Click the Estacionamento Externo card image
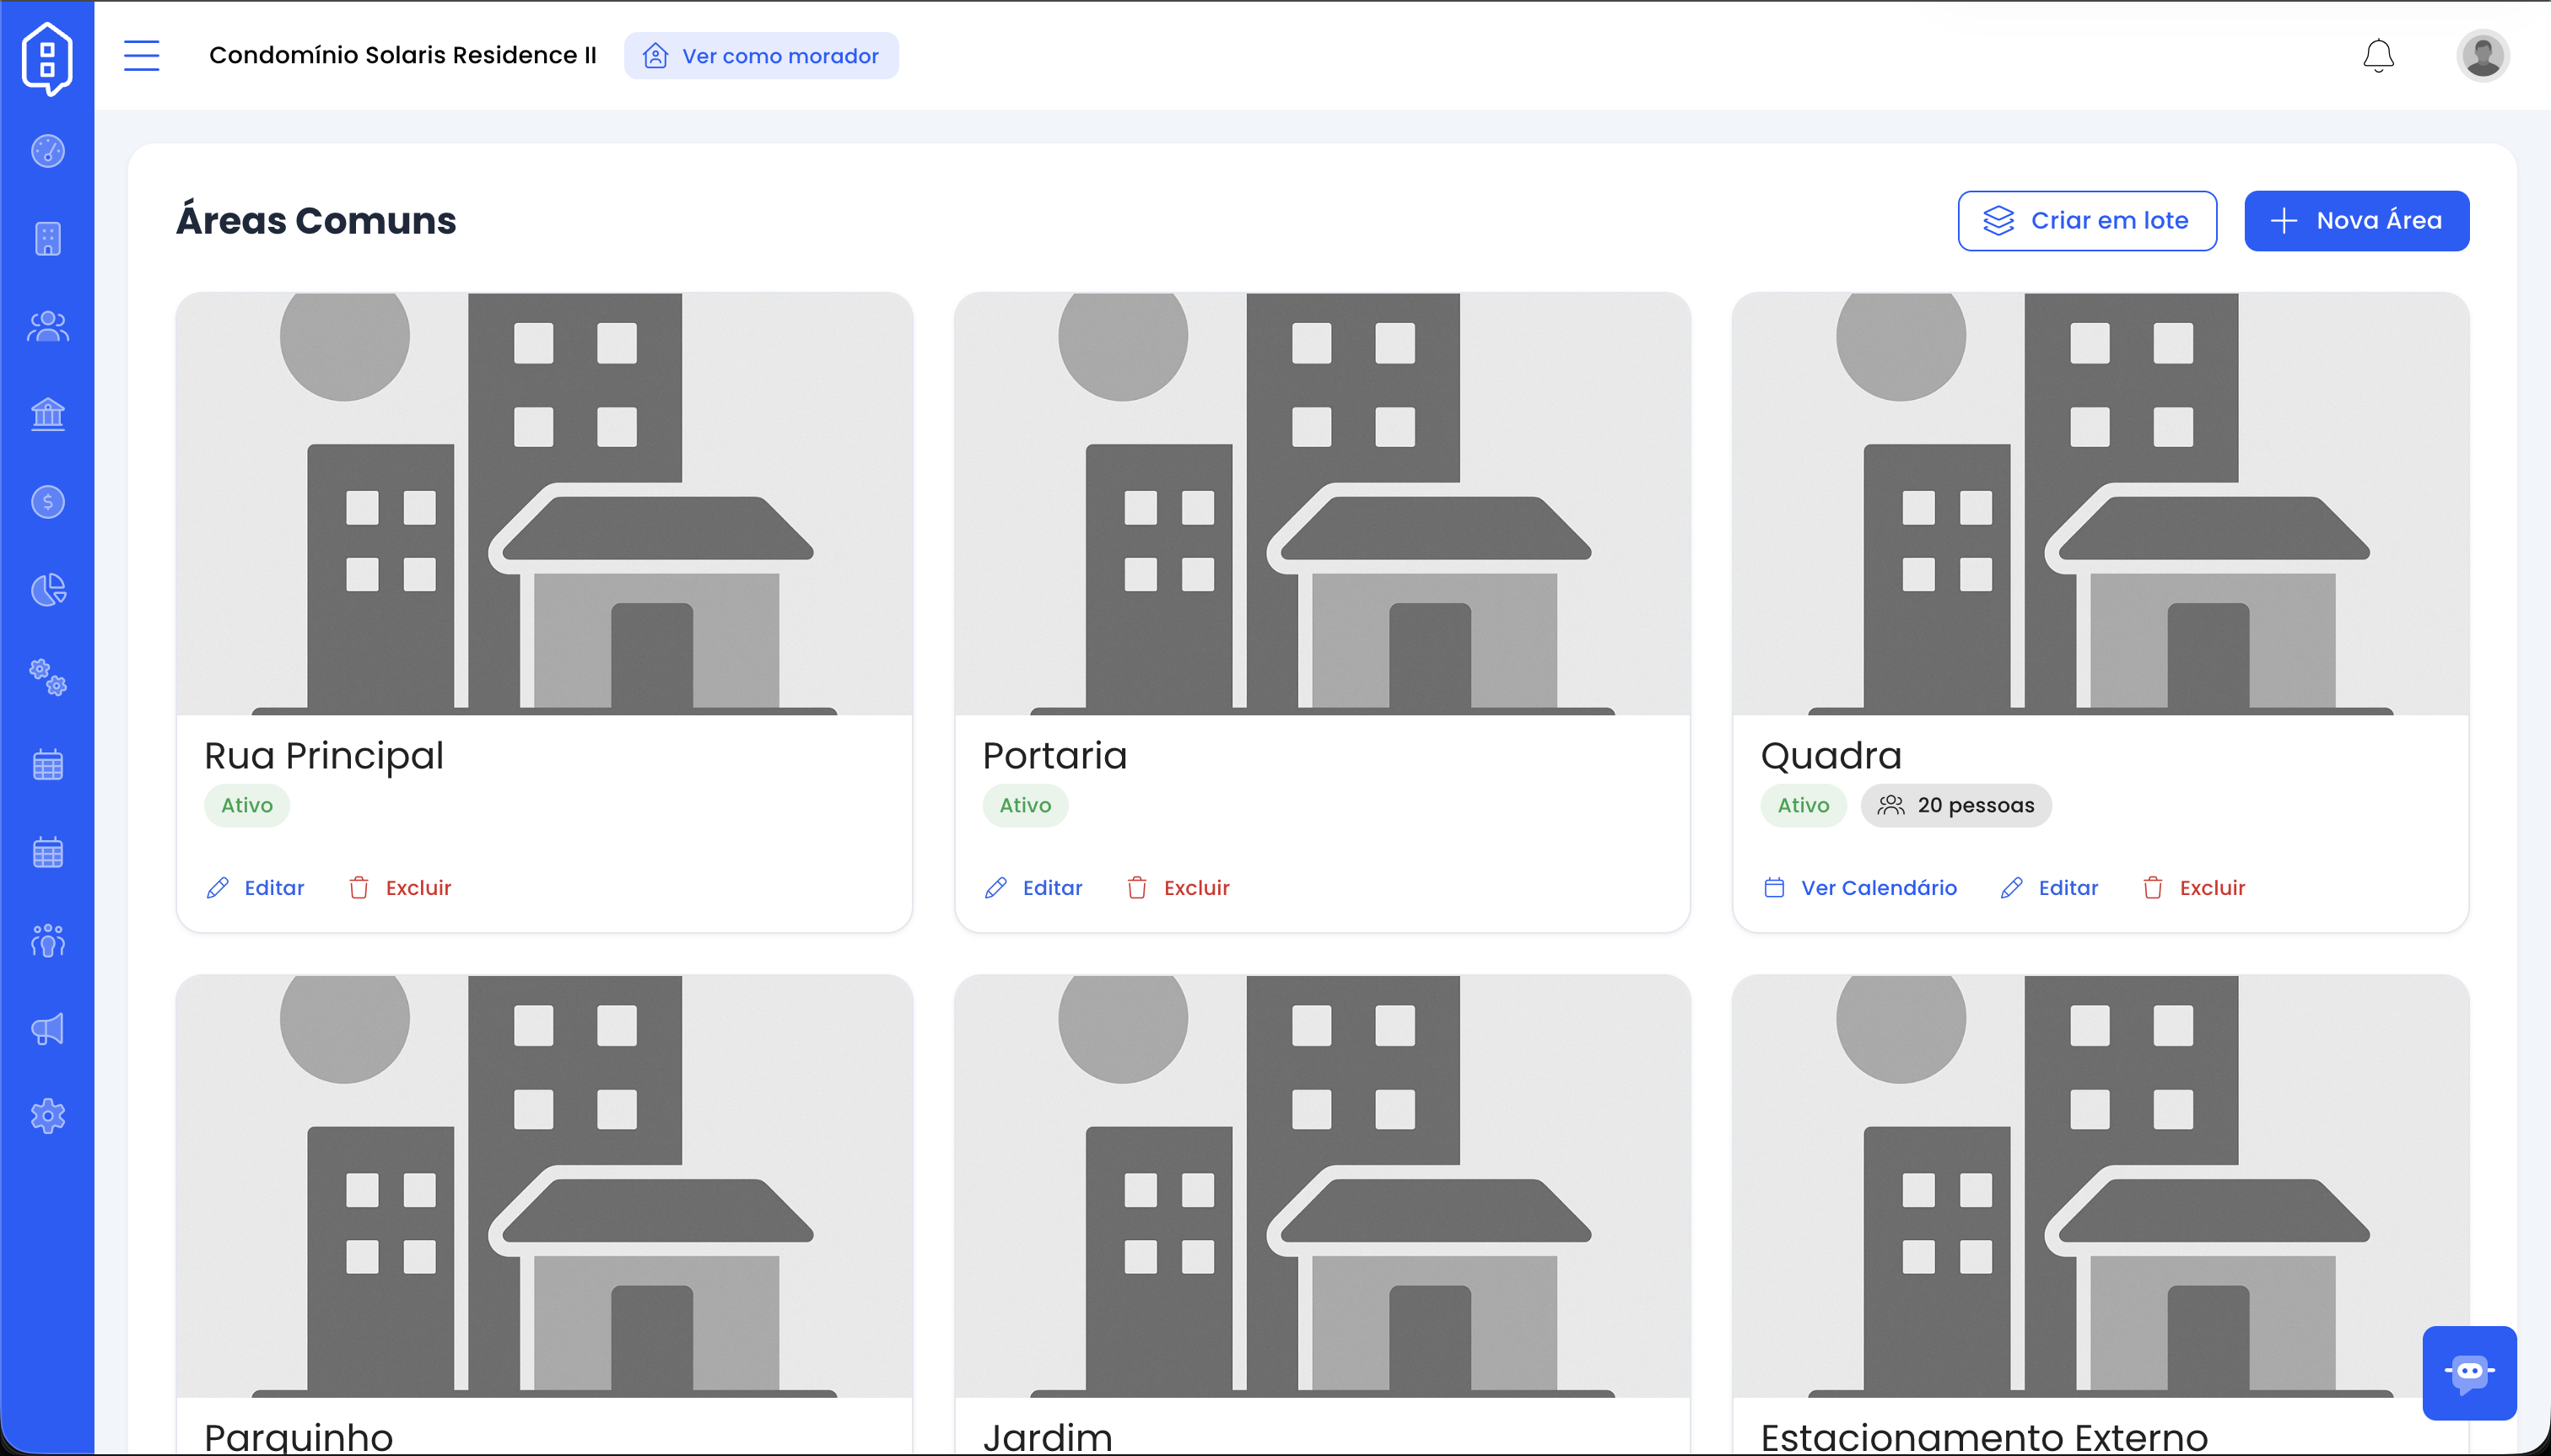 click(x=2100, y=1186)
